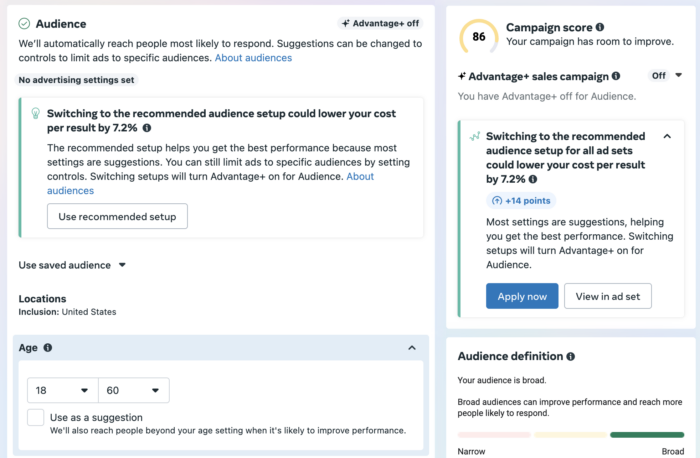Click info icon next to Advantage+ sales campaign
Viewport: 700px width, 458px height.
(x=616, y=76)
